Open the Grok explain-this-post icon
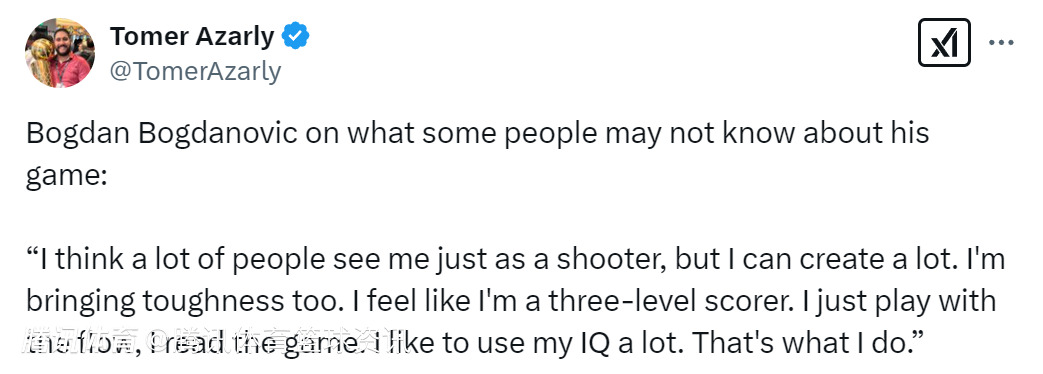 pyautogui.click(x=944, y=43)
